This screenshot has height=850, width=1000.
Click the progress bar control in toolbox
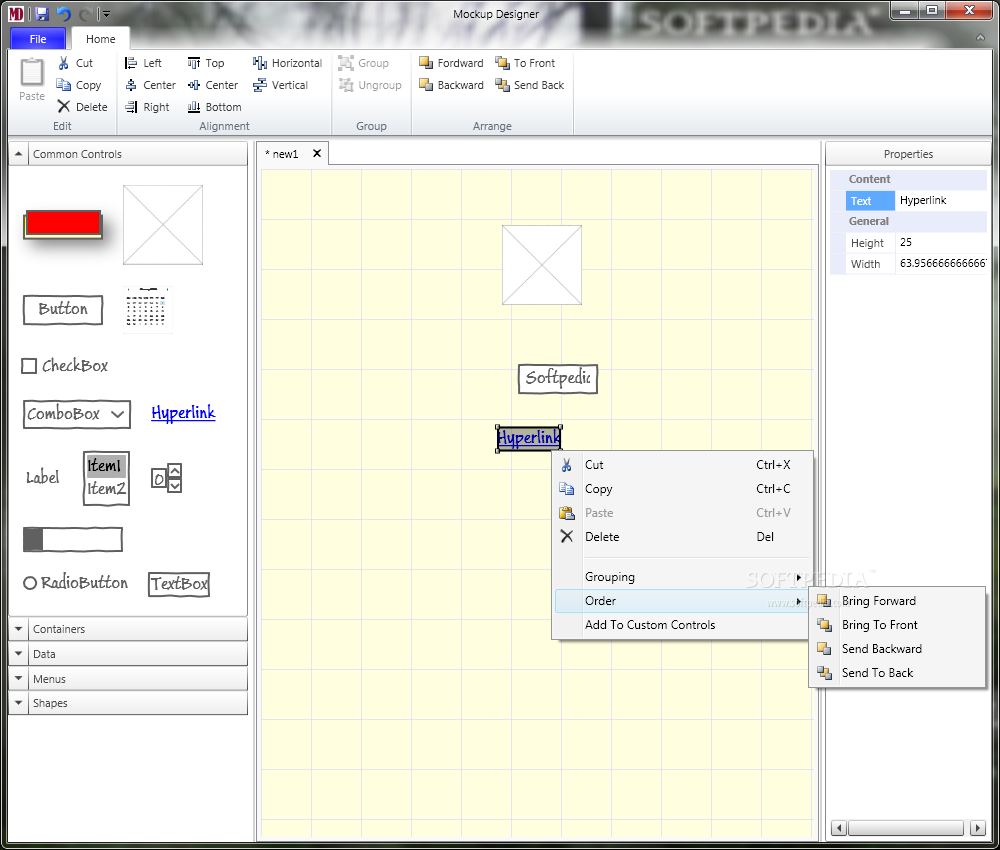click(73, 539)
